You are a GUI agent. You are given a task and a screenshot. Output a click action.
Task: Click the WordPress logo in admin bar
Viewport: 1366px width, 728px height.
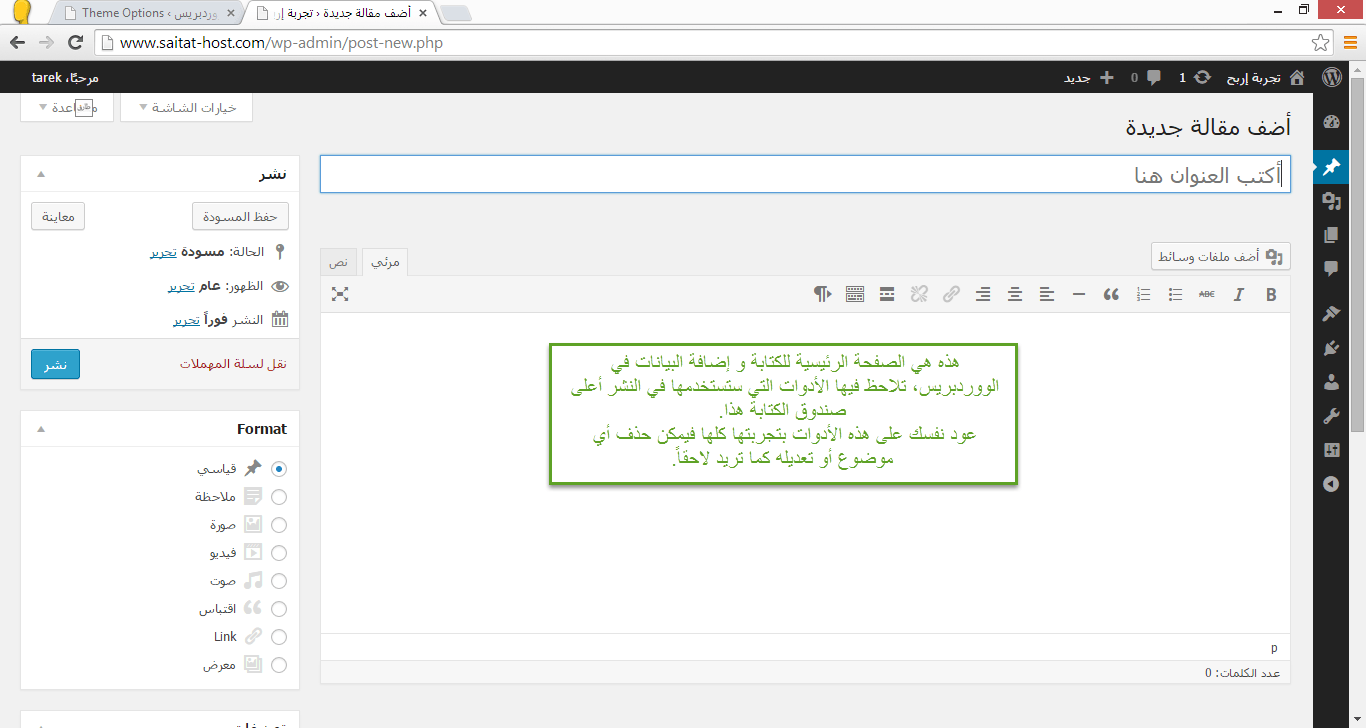(x=1331, y=77)
